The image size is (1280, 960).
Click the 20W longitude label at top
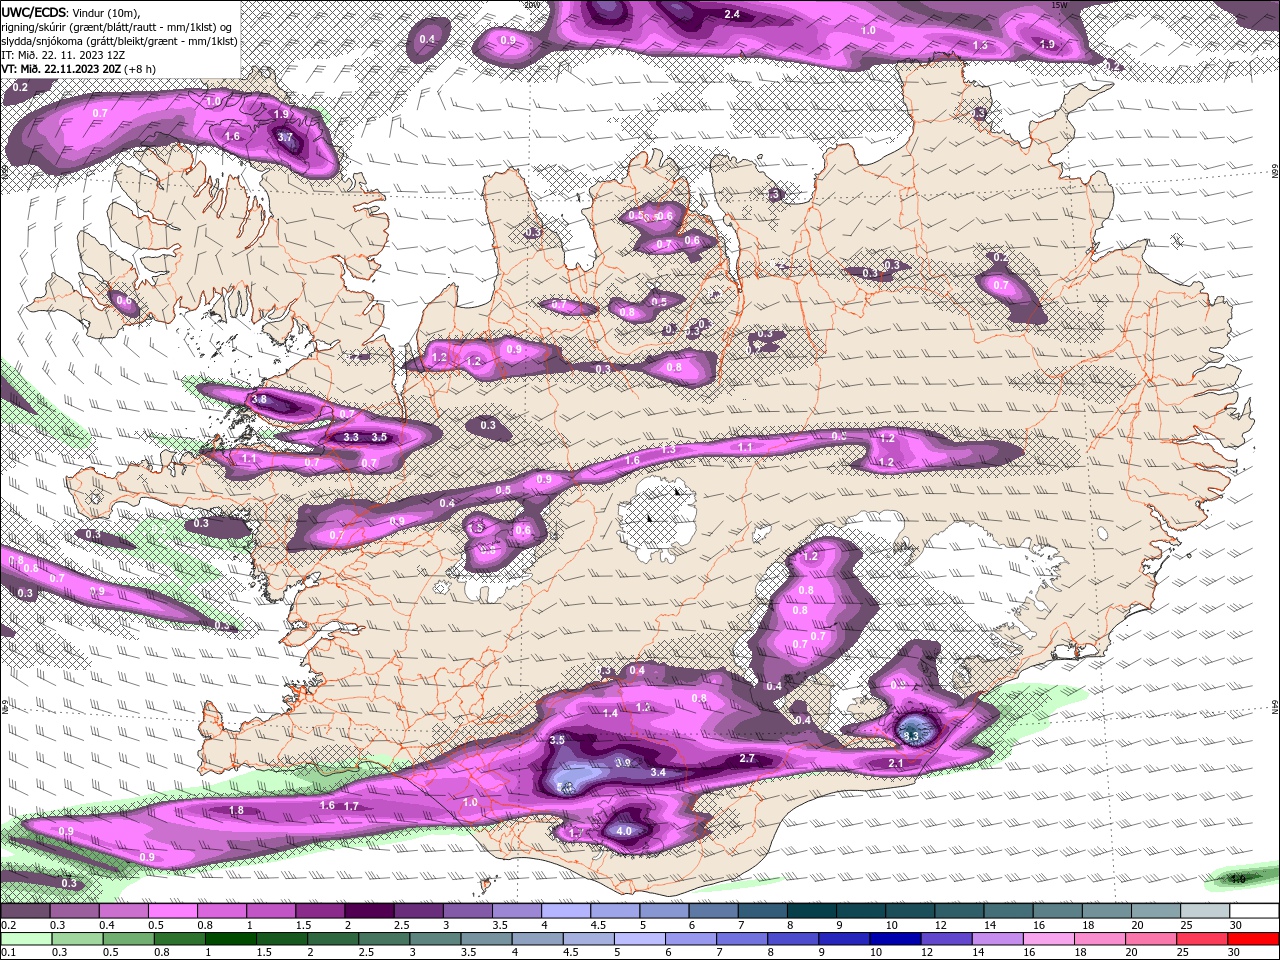point(531,5)
